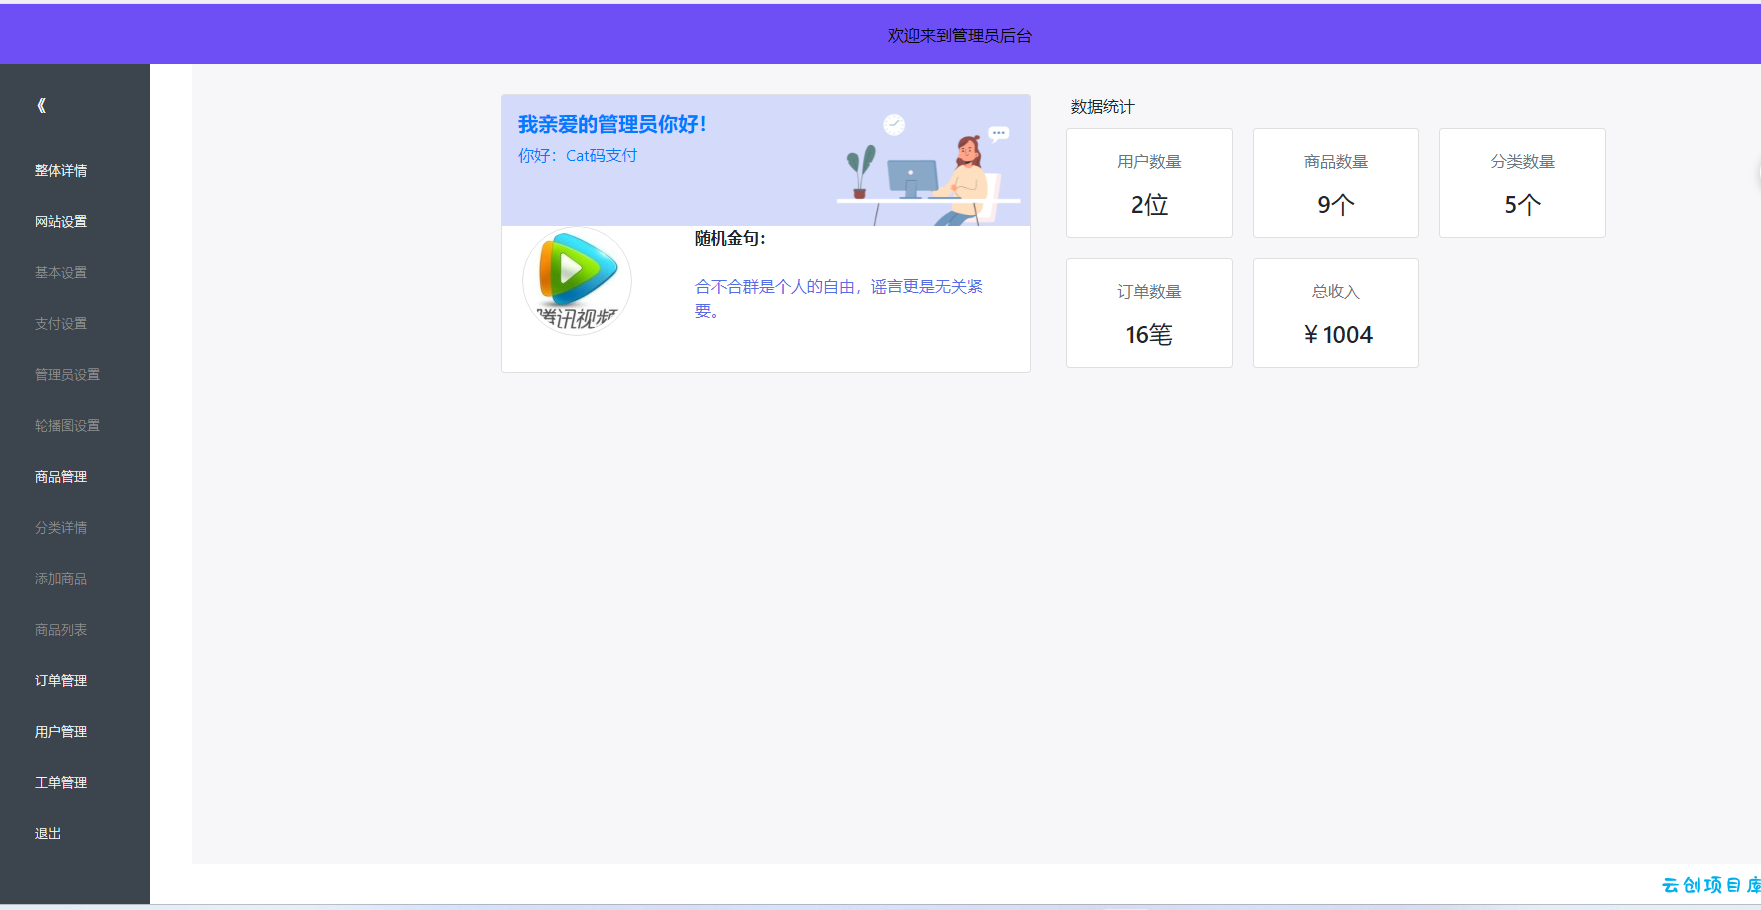The height and width of the screenshot is (910, 1761).
Task: Click the 总收入 statistics card
Action: pos(1336,313)
